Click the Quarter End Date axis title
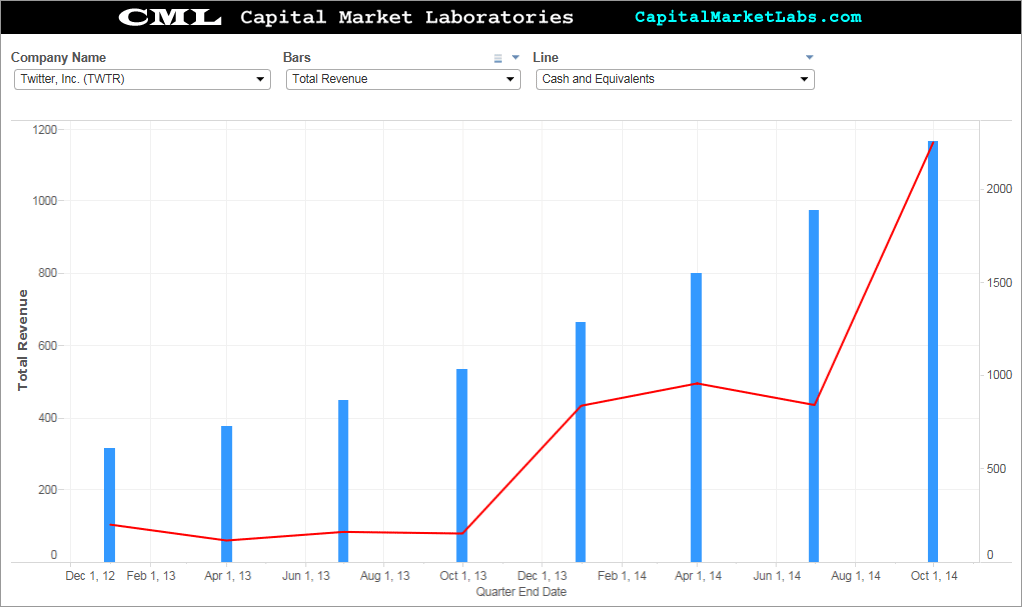 521,592
